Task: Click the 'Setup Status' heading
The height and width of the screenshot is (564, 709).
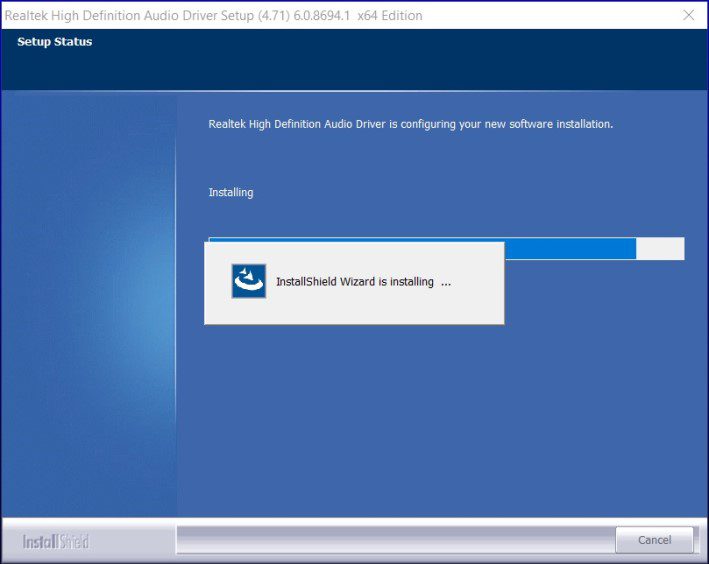Action: (x=55, y=42)
